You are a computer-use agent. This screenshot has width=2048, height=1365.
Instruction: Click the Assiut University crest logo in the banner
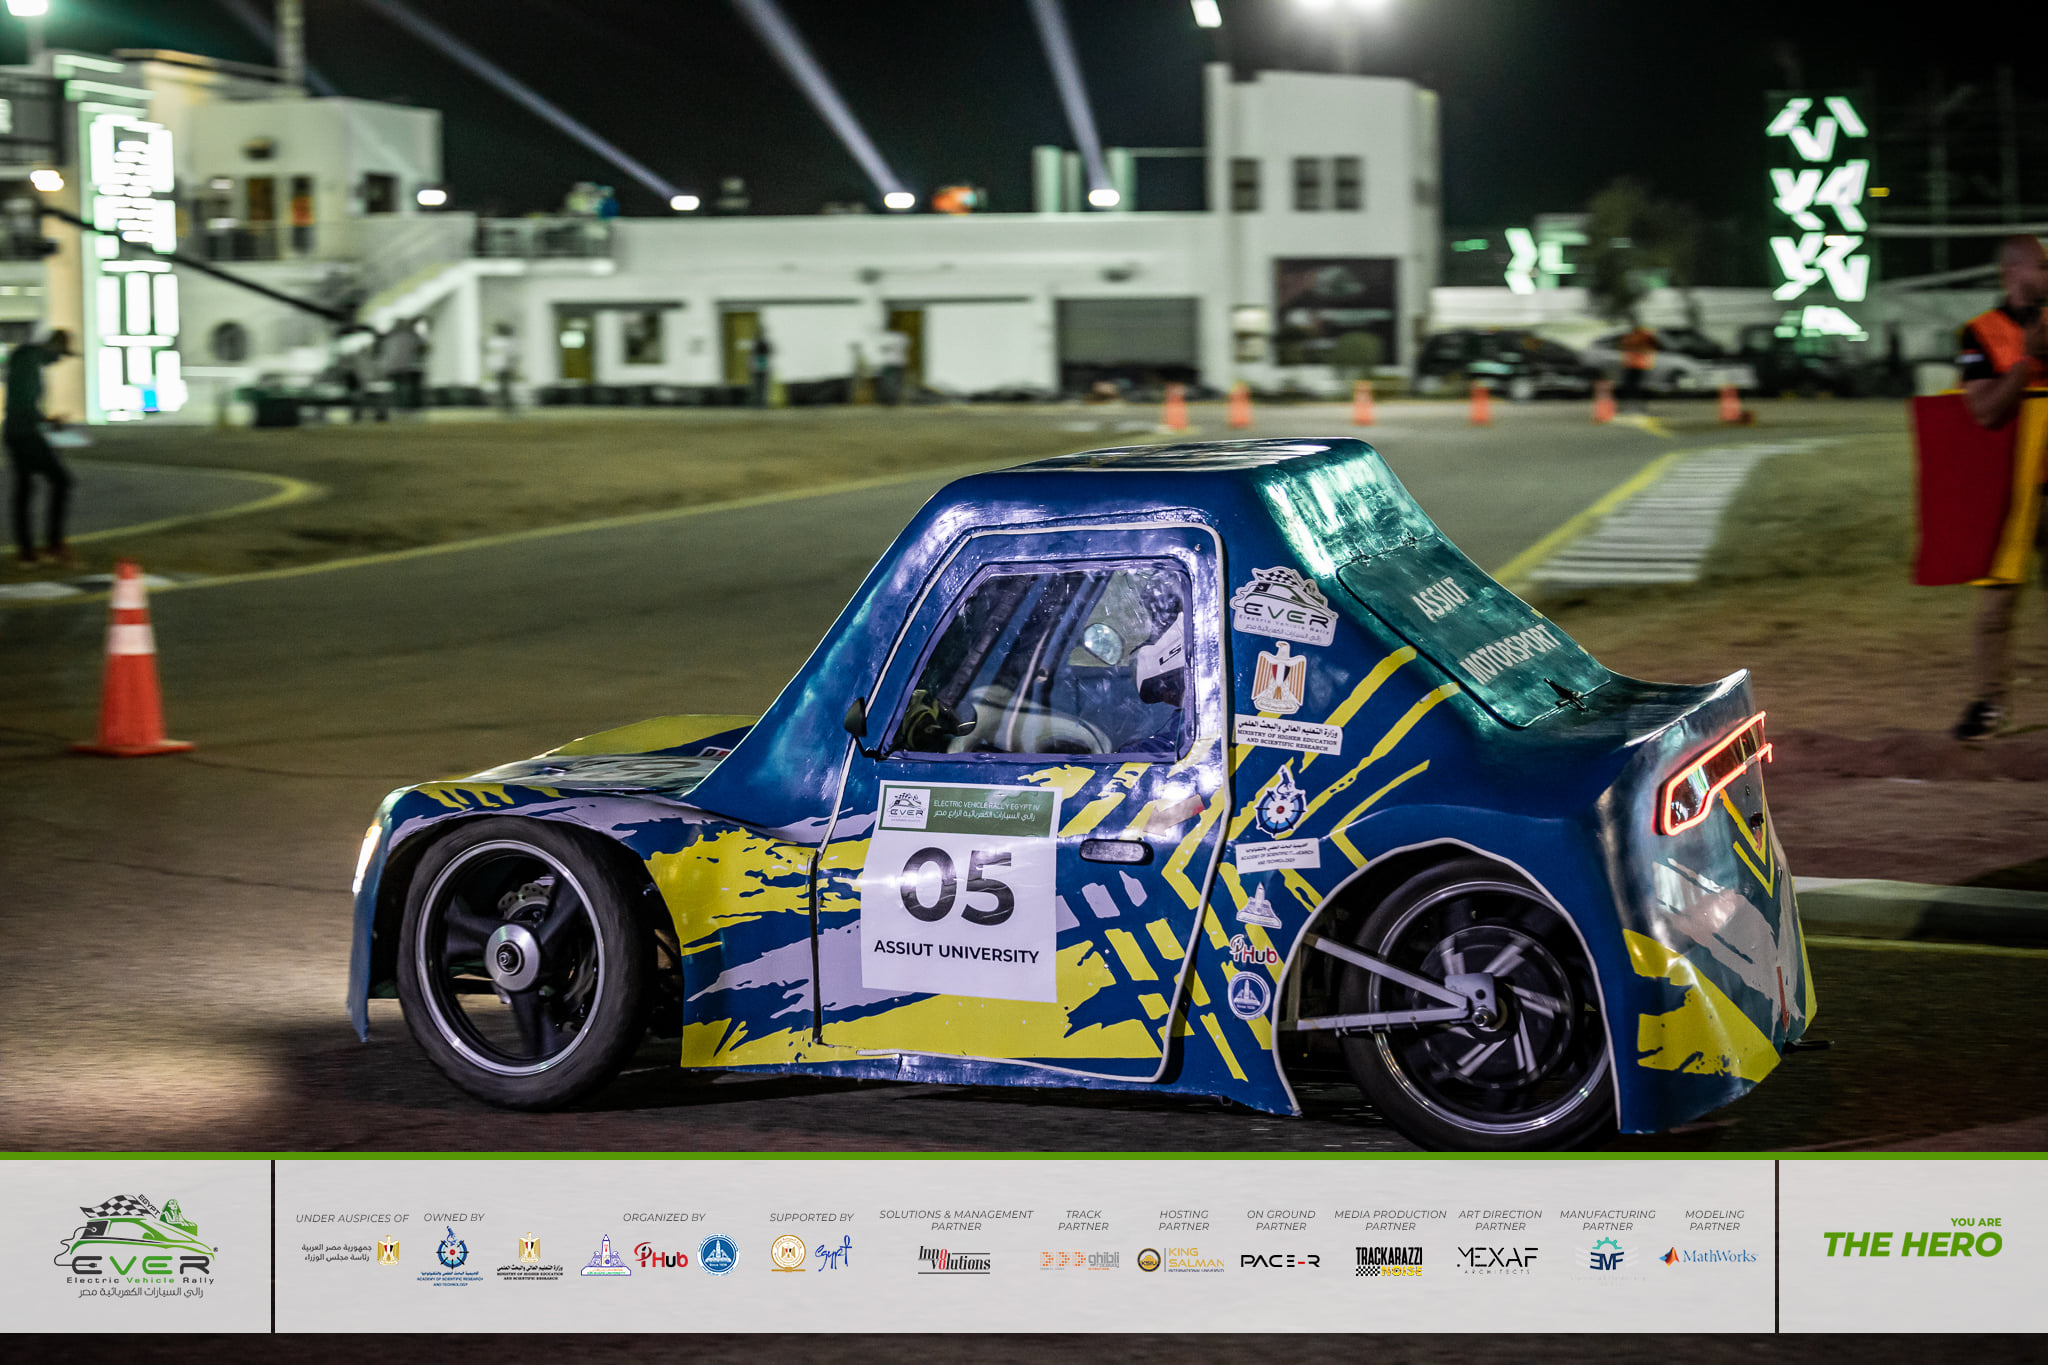pos(606,1255)
